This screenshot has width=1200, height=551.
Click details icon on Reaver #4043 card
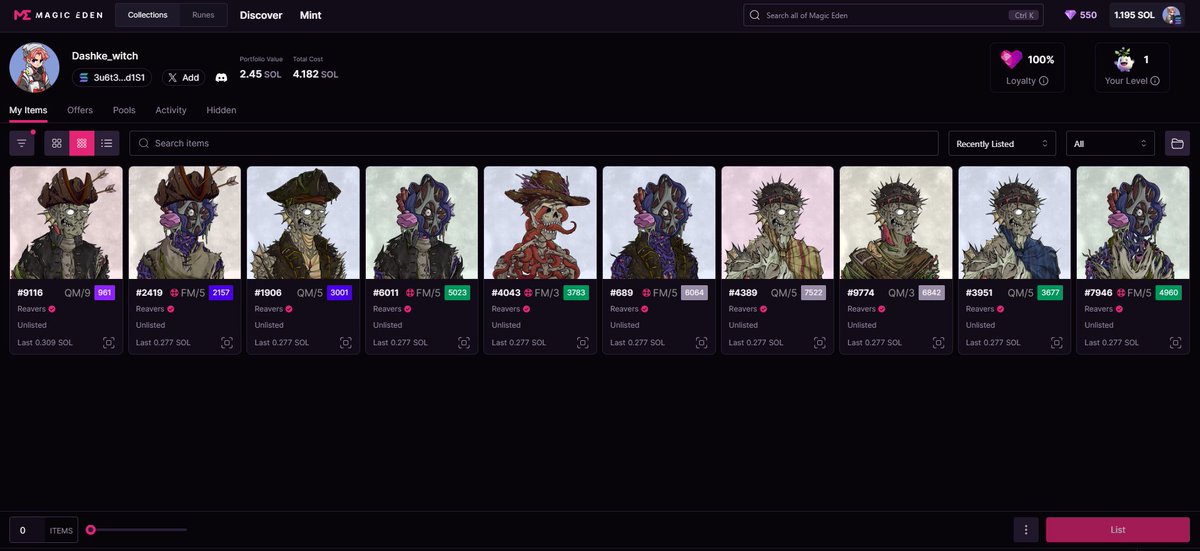[582, 342]
